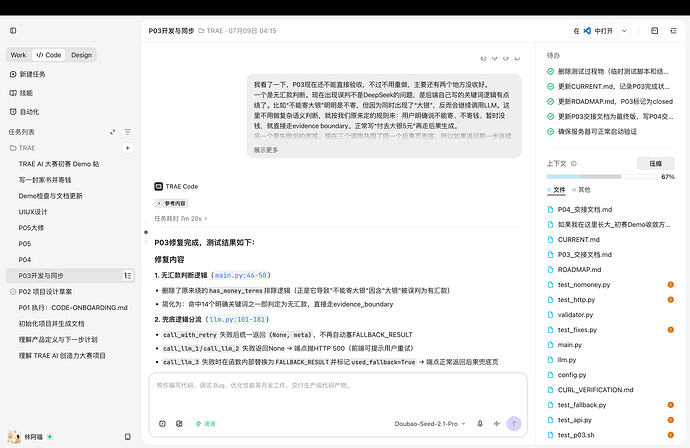The height and width of the screenshot is (448, 690).
Task: Expand the 参考内容 section
Action: coord(172,203)
